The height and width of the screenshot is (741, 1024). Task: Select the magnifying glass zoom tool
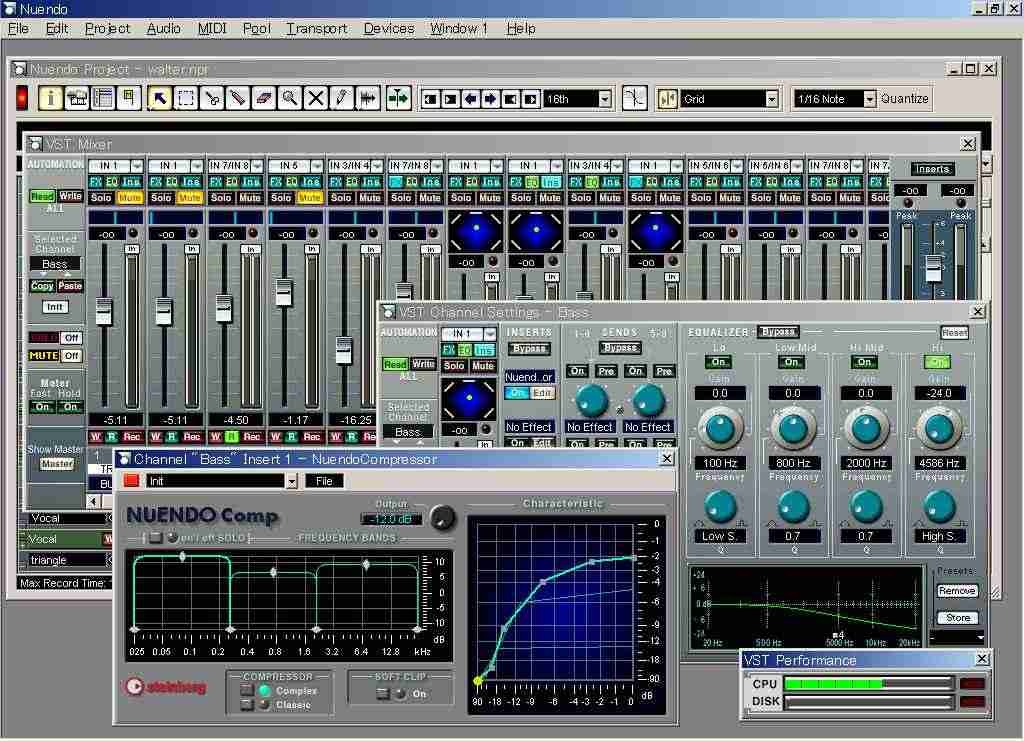click(x=289, y=99)
